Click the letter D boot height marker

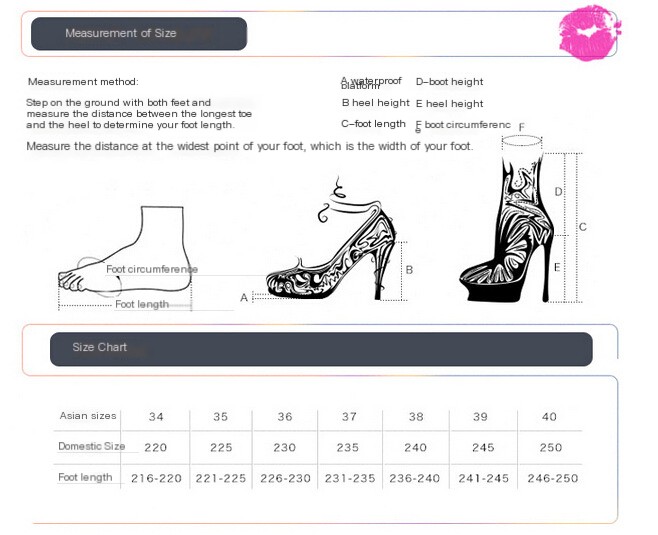558,191
